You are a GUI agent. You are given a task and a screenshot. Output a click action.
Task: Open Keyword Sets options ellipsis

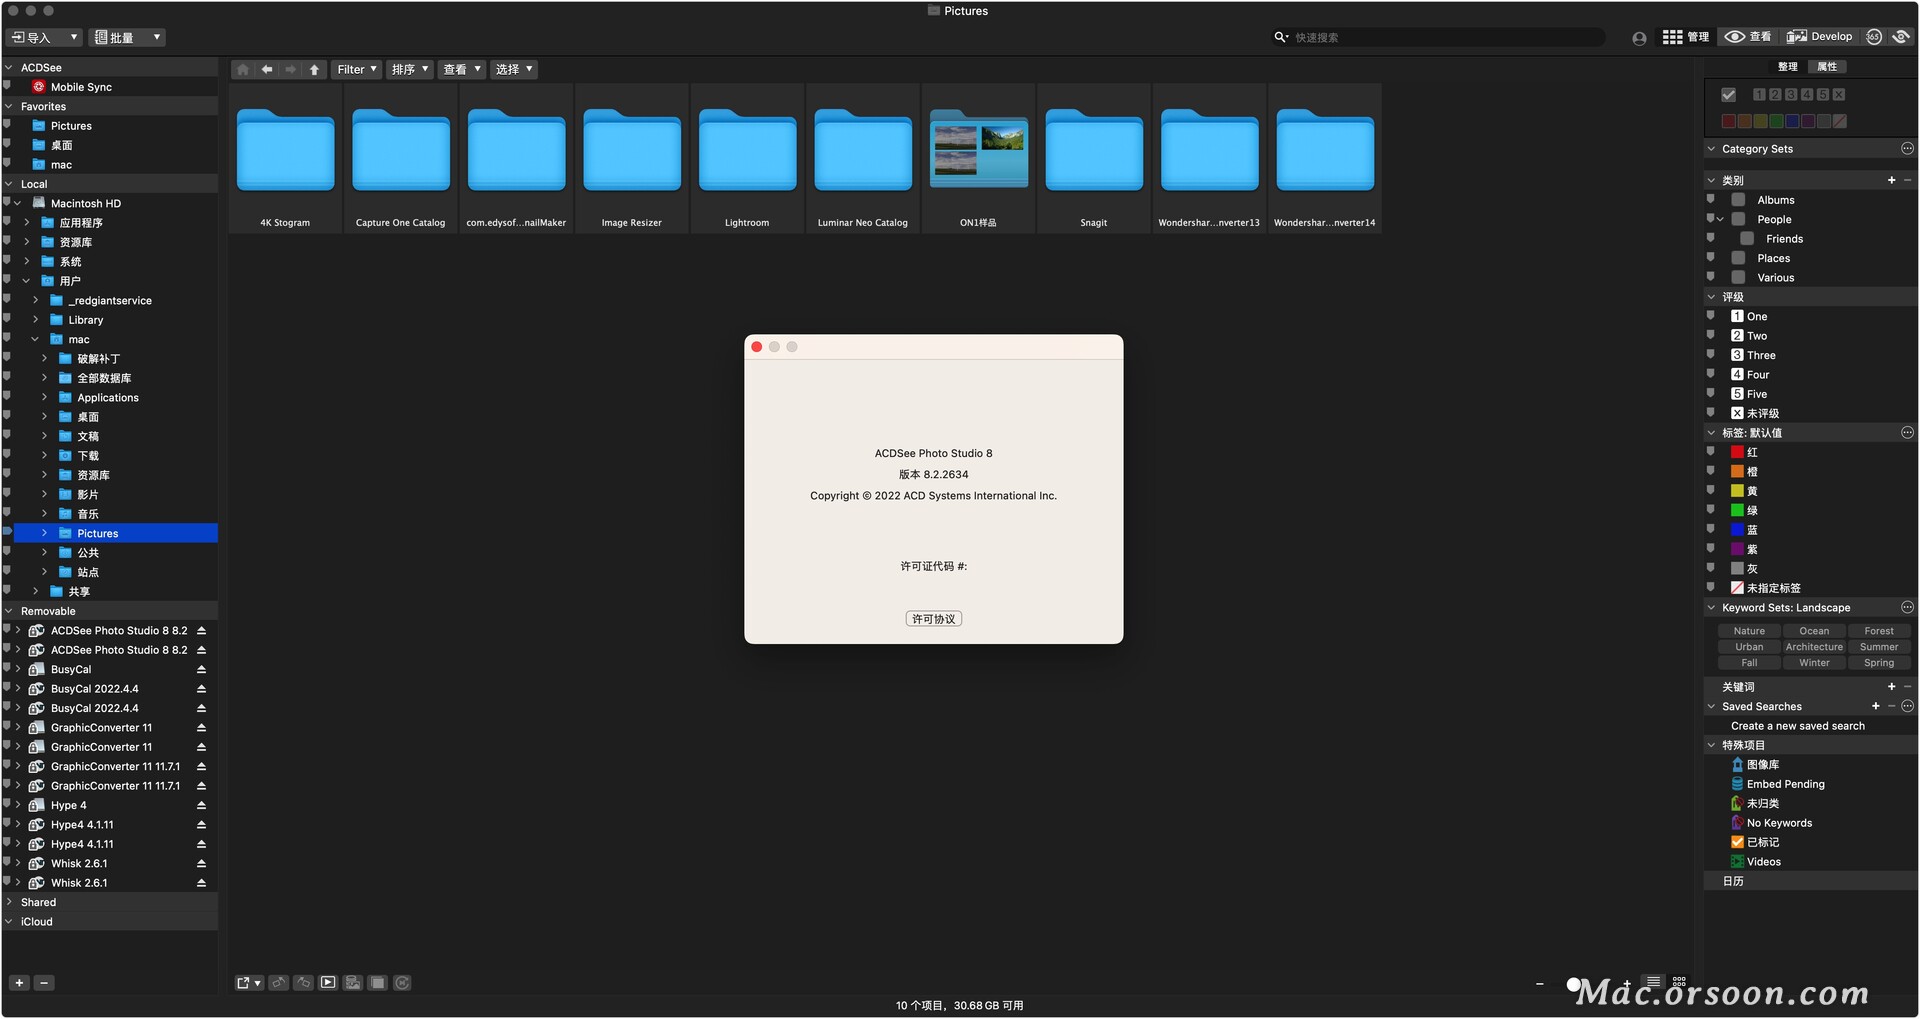(x=1907, y=608)
